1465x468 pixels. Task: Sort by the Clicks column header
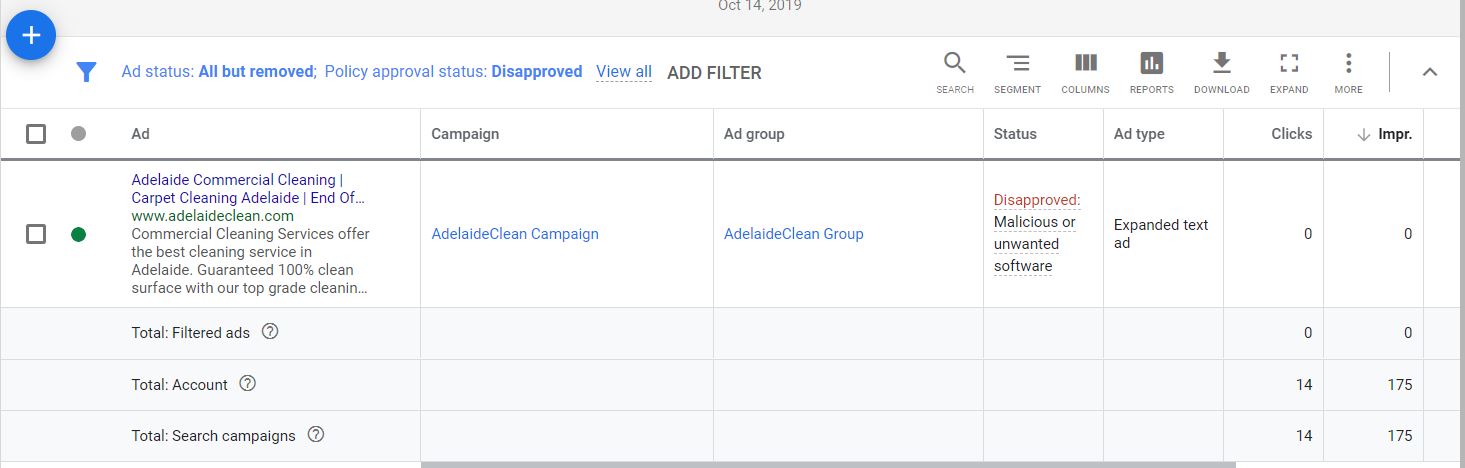(x=1291, y=134)
